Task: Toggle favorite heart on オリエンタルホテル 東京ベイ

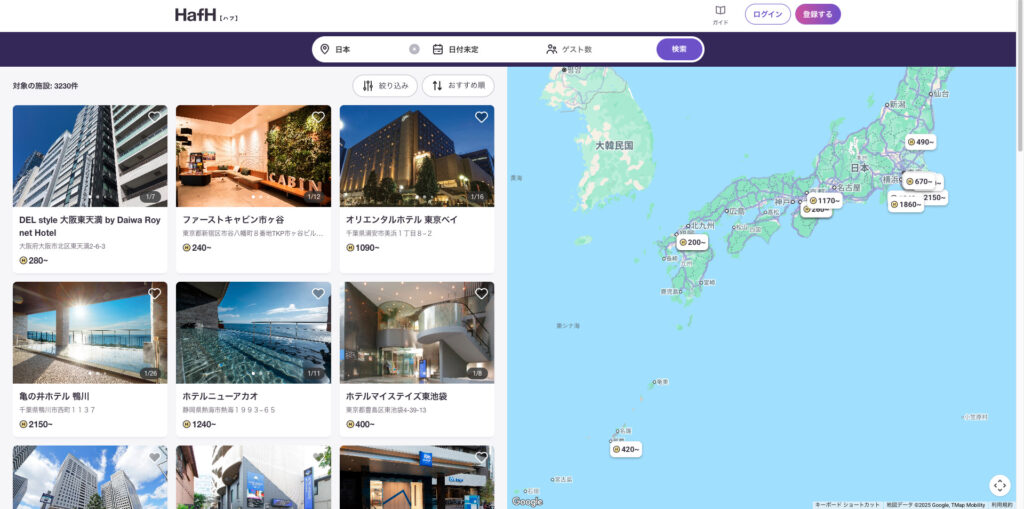Action: [x=481, y=117]
